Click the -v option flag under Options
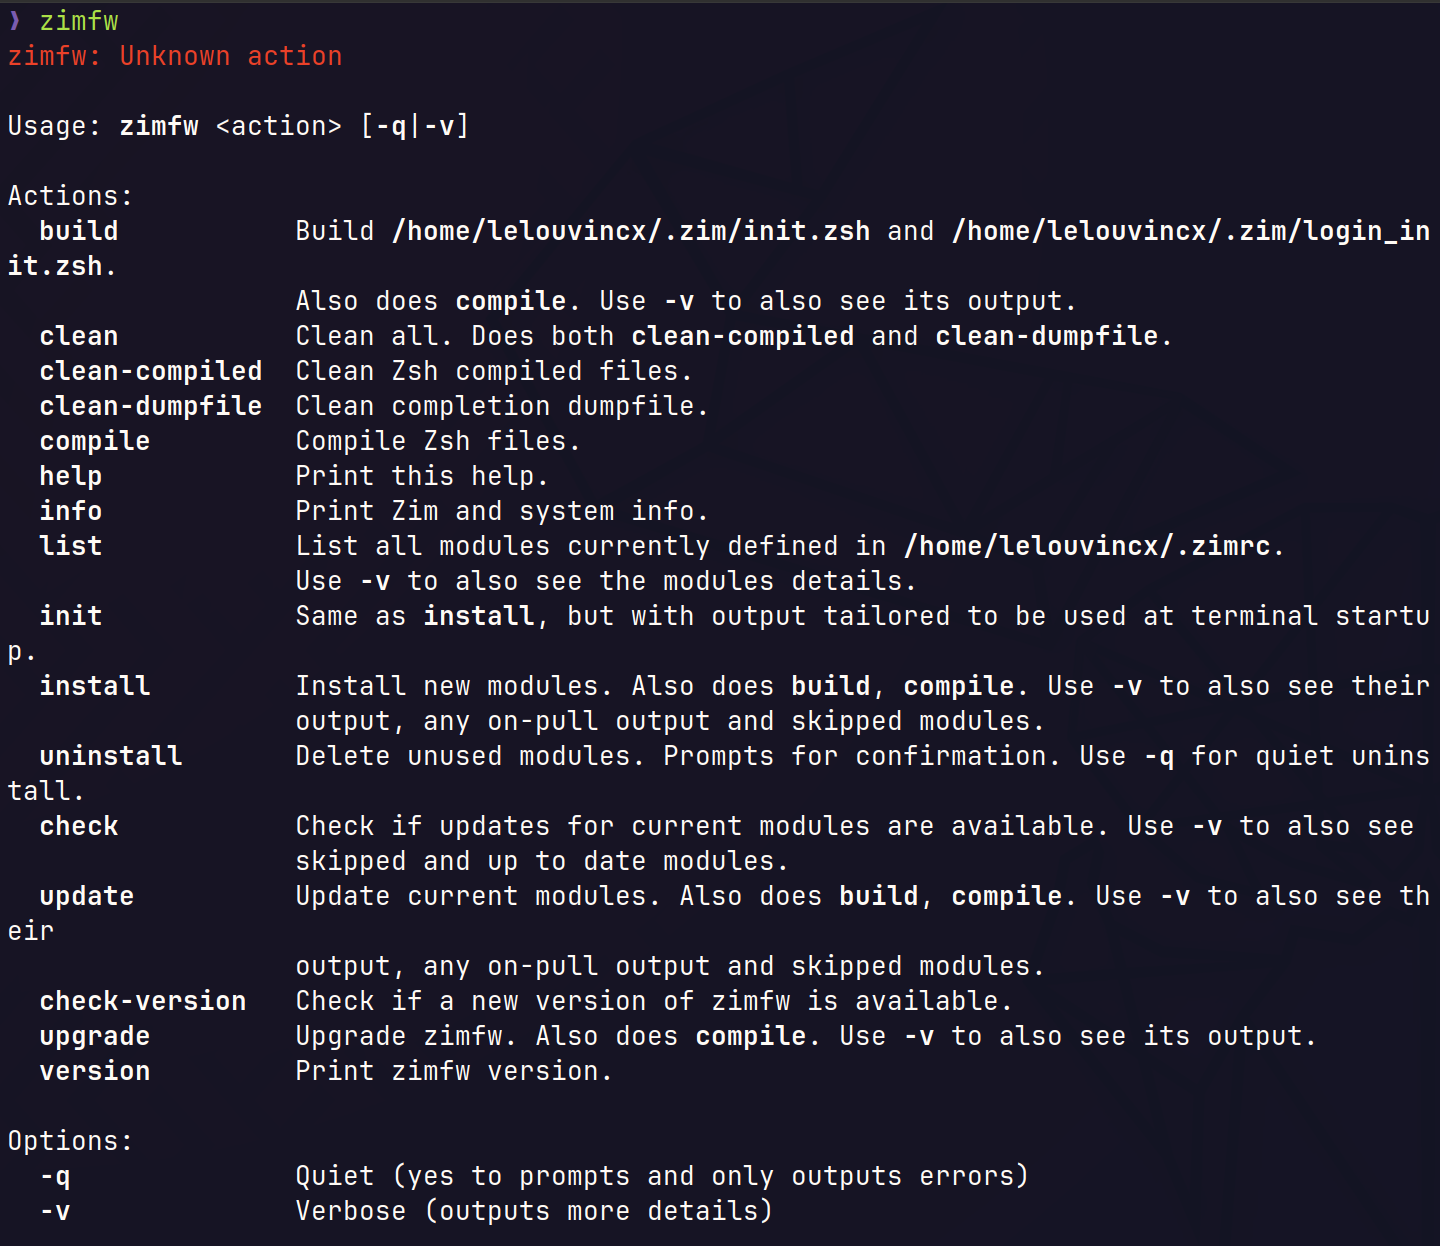Screen dimensions: 1440x1246 click(x=55, y=1211)
